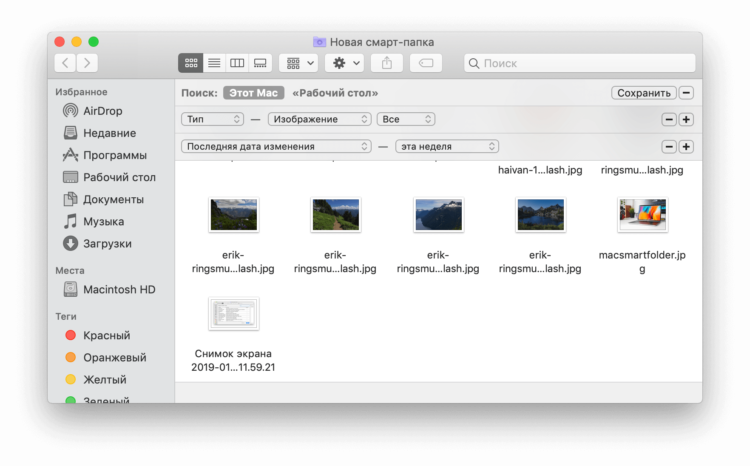
Task: Go back with the left arrow button
Action: click(x=66, y=63)
